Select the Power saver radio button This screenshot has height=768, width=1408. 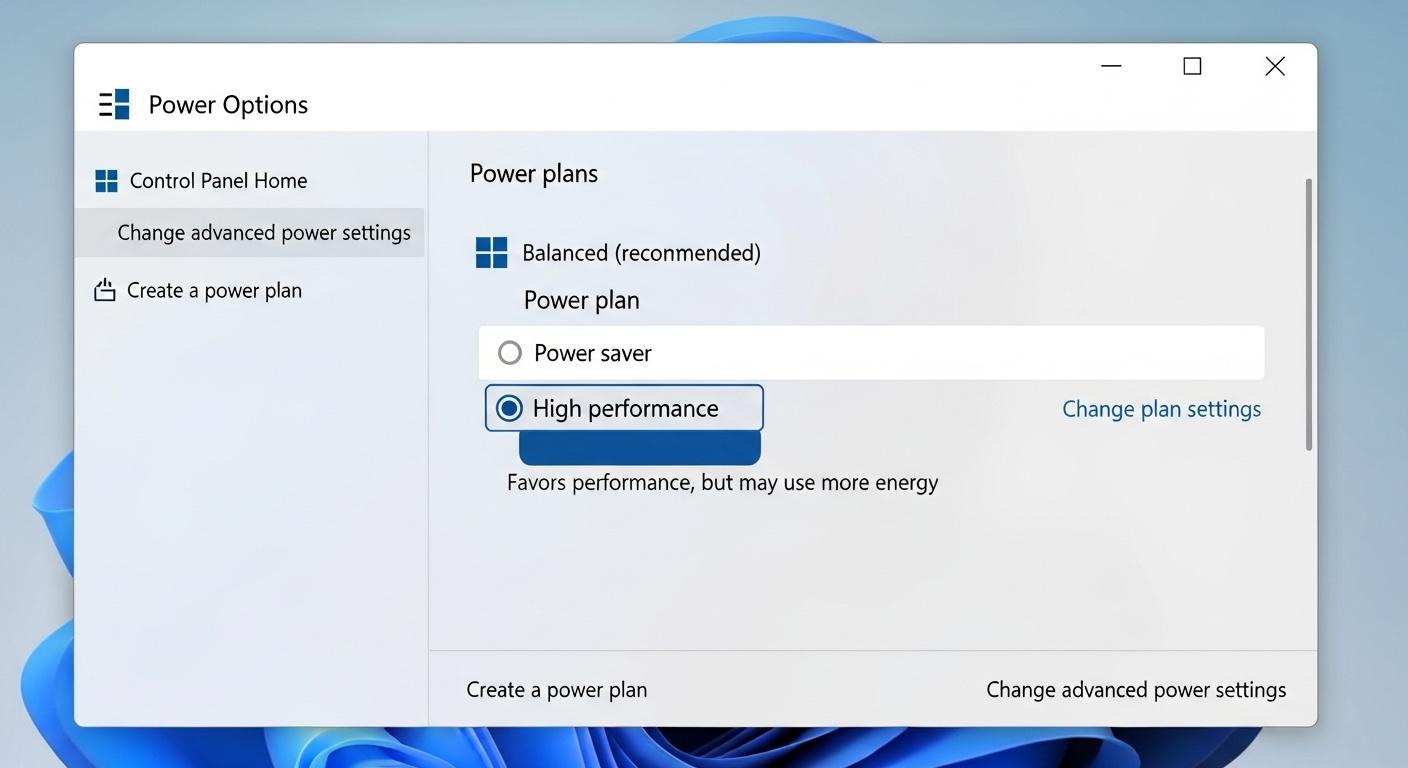click(510, 352)
